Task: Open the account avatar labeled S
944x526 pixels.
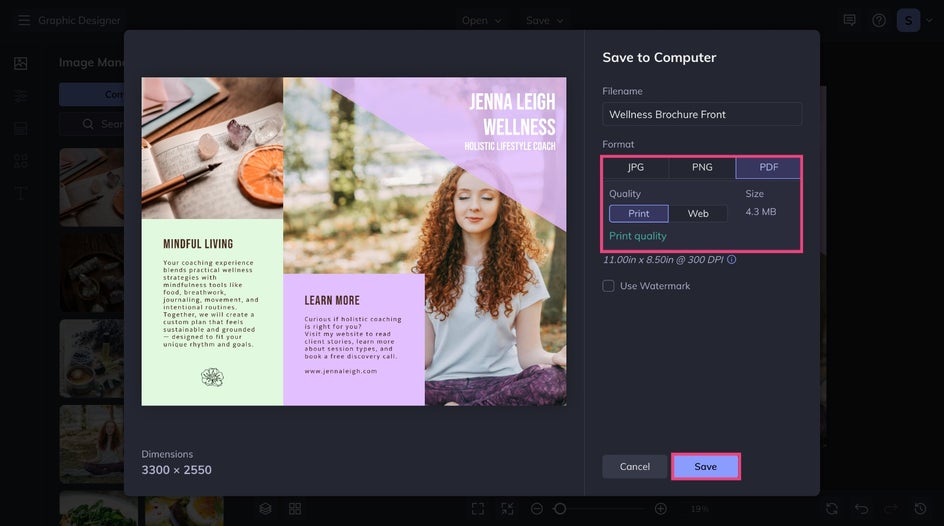Action: point(908,20)
